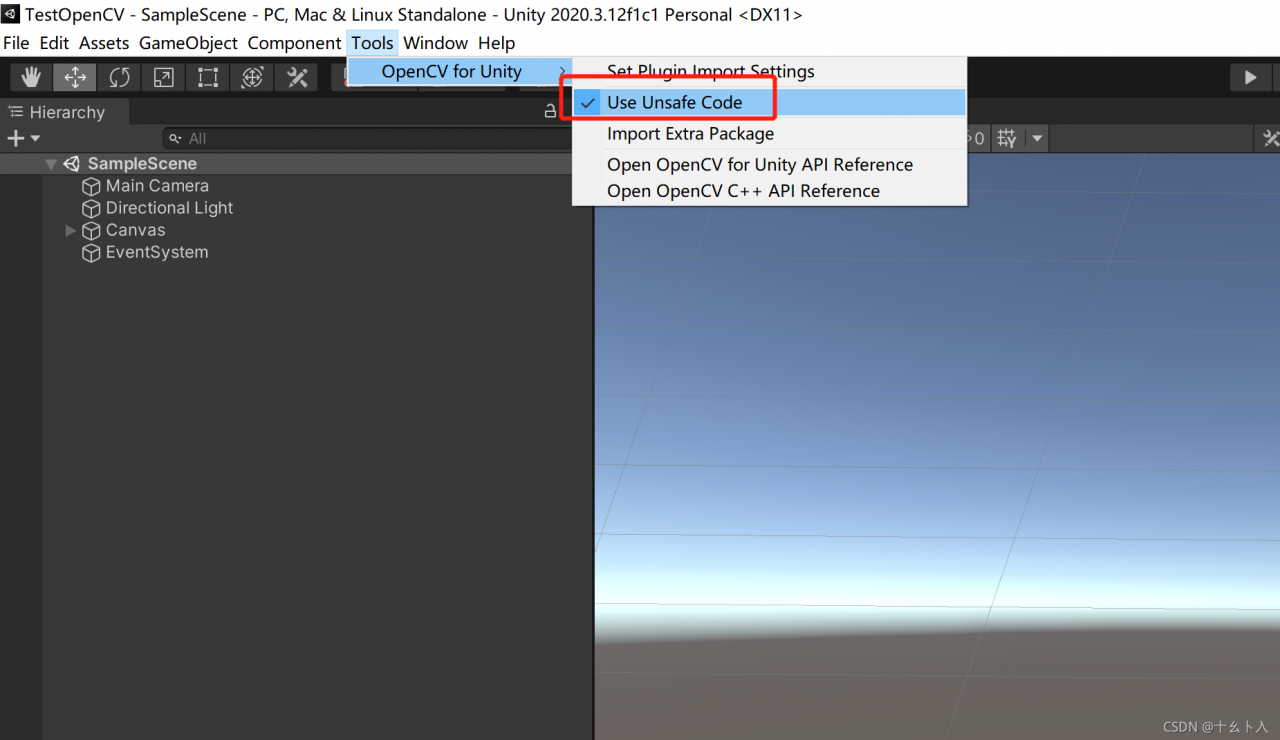Open the Window menu
The height and width of the screenshot is (740, 1280).
point(435,43)
